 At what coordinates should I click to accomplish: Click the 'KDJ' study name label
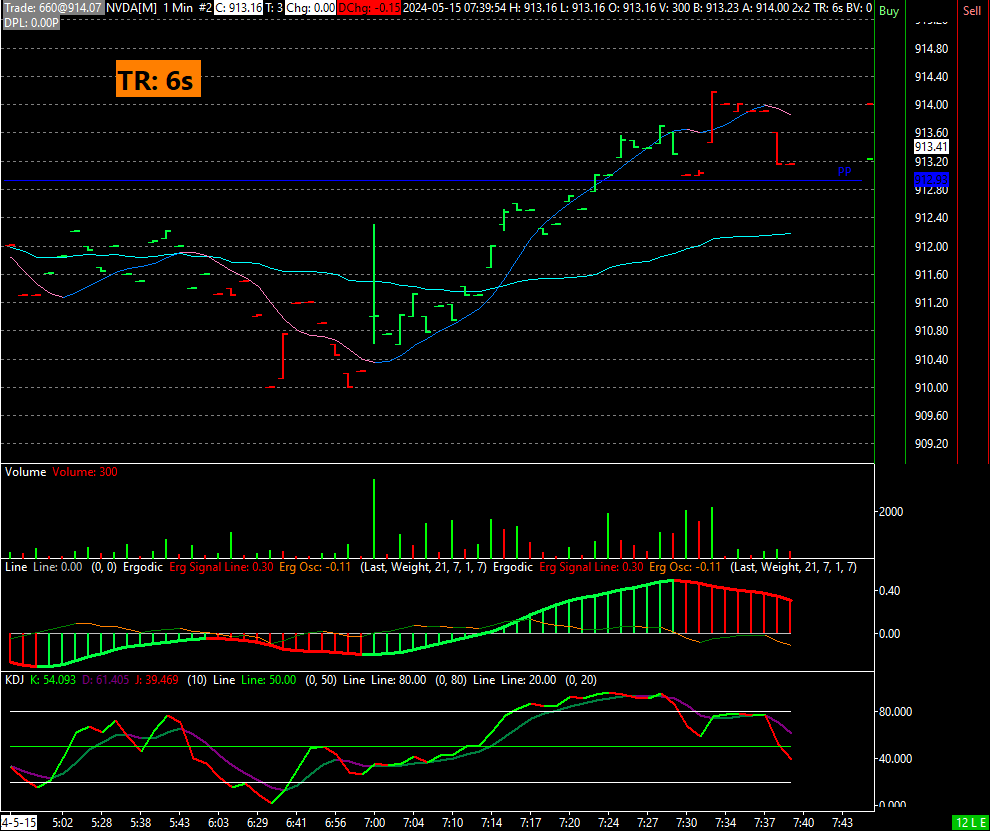tap(15, 680)
